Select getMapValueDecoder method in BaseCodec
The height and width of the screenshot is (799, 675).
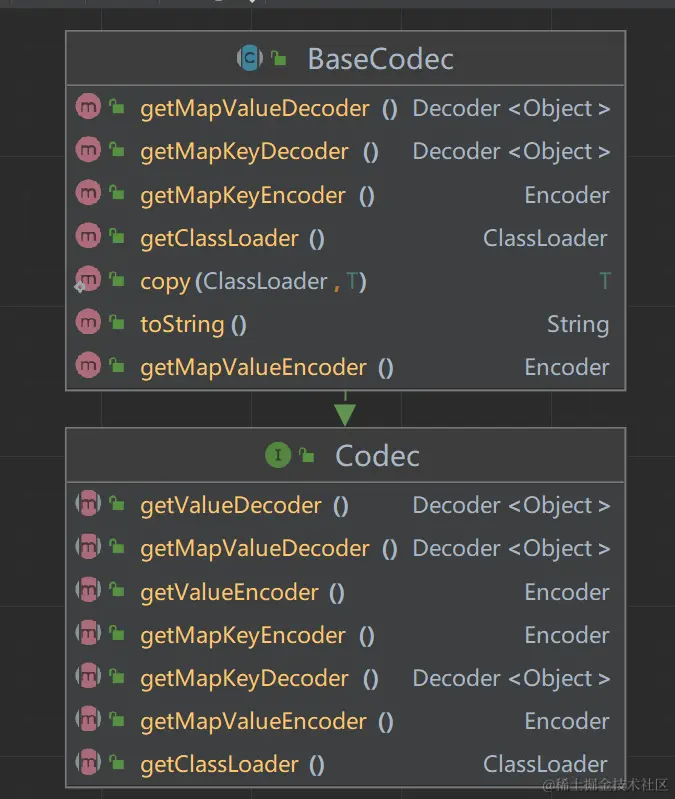click(345, 108)
